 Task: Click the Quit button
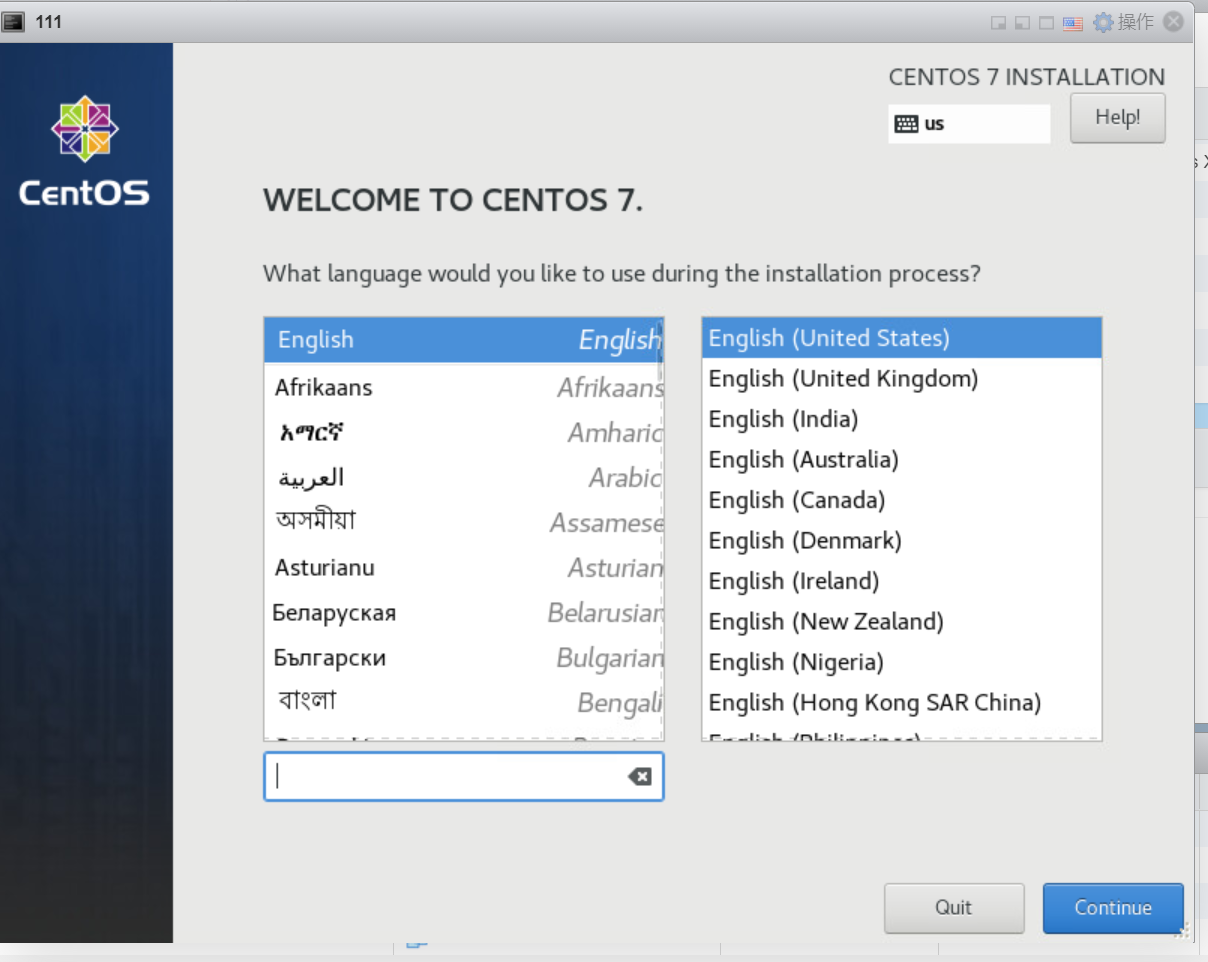(953, 907)
